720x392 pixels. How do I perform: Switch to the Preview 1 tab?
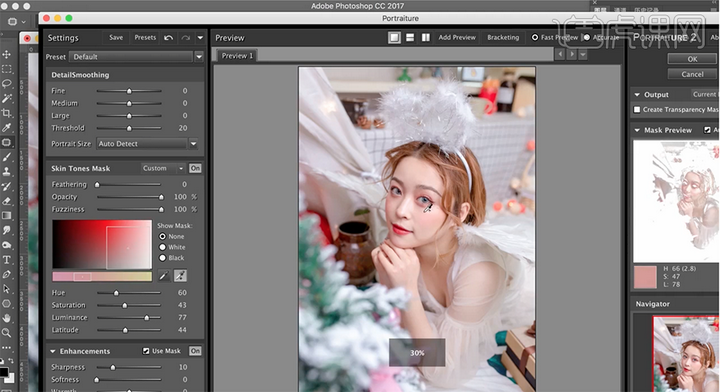tap(237, 56)
